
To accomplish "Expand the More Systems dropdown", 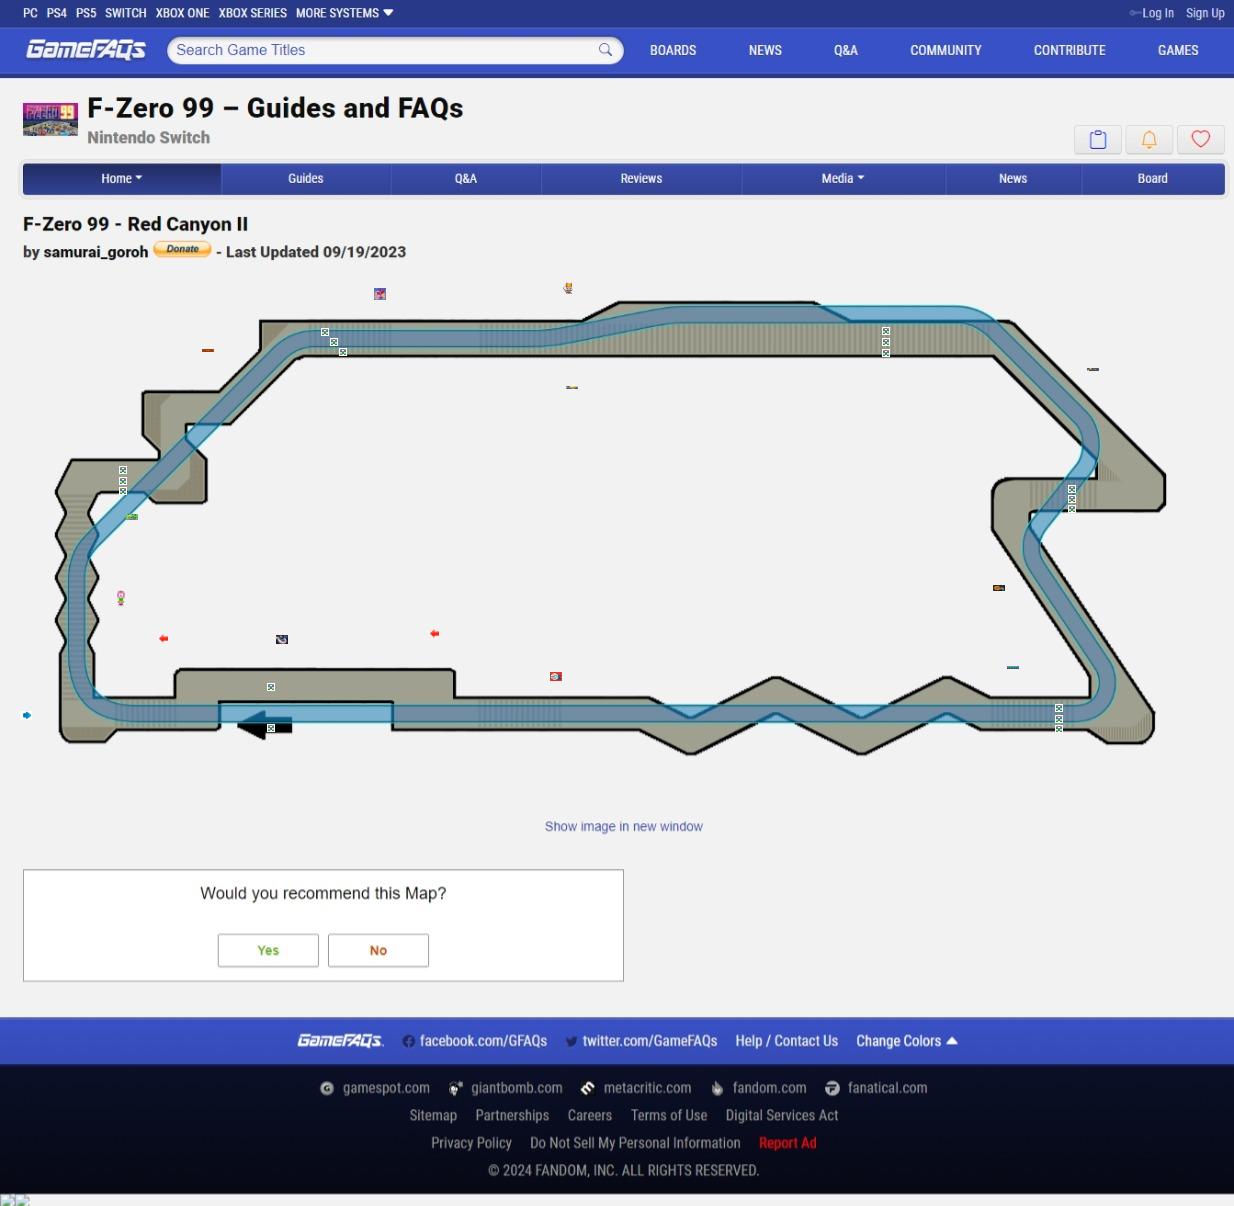I will [x=344, y=13].
